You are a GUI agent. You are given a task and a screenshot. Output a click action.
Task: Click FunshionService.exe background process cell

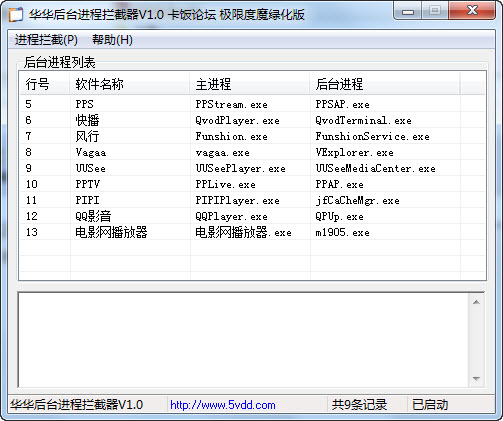coord(372,136)
